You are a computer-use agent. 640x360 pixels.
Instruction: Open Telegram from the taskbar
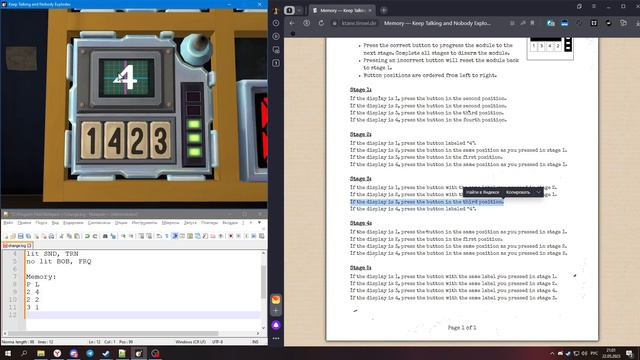coord(90,353)
